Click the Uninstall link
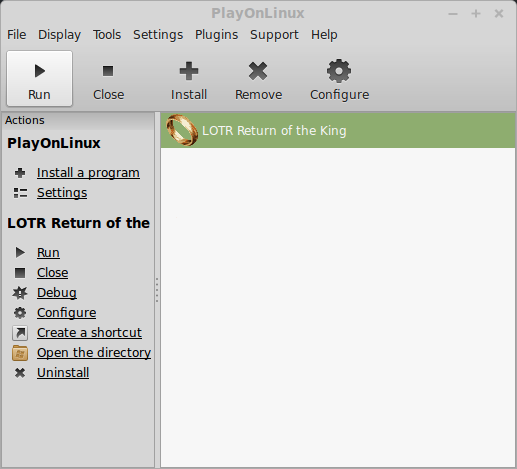 click(x=63, y=373)
